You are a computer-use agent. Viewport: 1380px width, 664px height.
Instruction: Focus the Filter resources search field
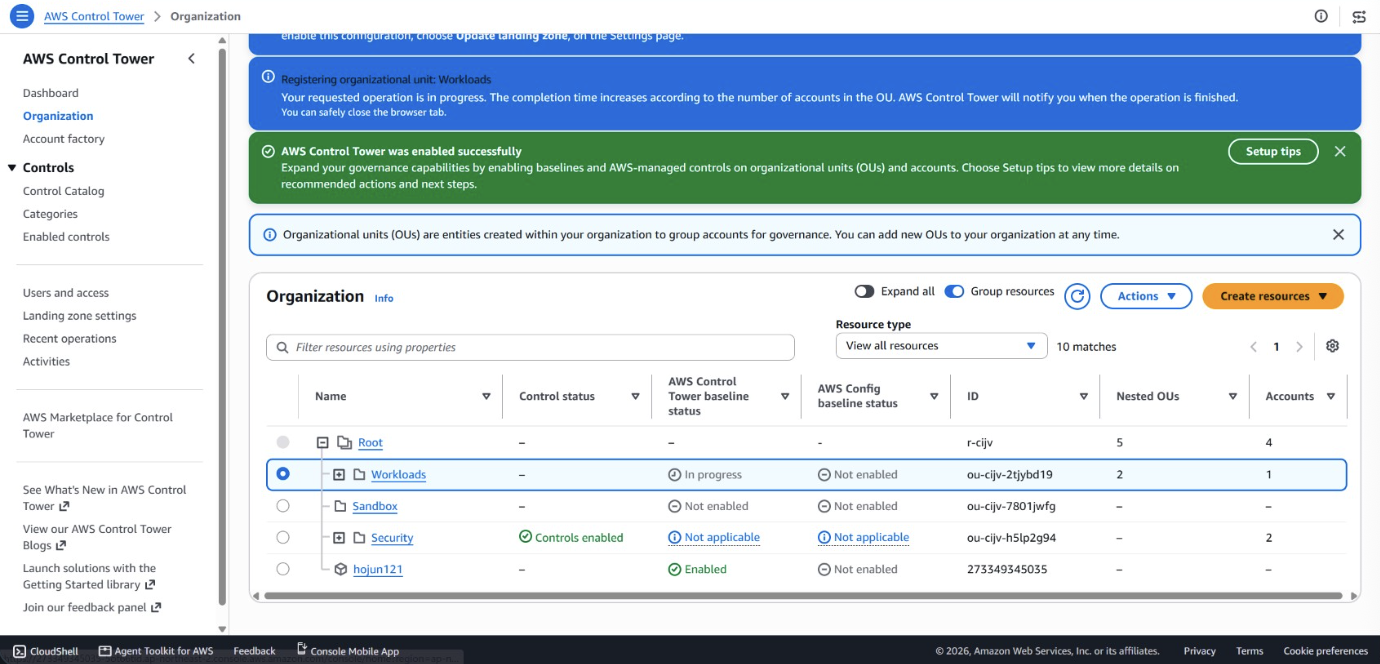coord(530,347)
